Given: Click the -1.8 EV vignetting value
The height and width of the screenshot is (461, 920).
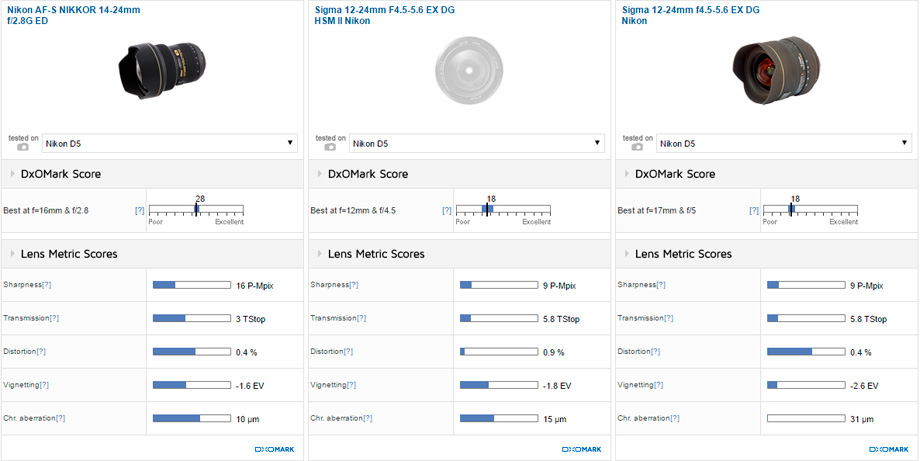Looking at the screenshot, I should [557, 386].
